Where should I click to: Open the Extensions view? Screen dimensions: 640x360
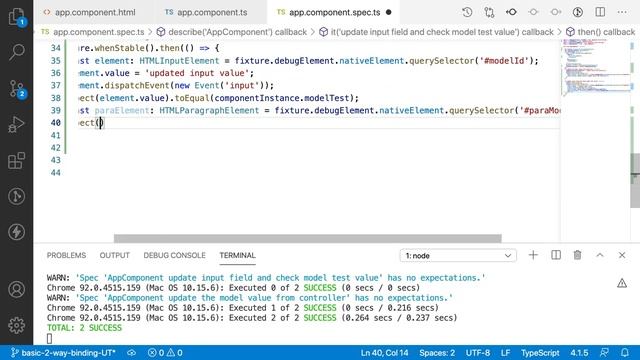pos(16,160)
